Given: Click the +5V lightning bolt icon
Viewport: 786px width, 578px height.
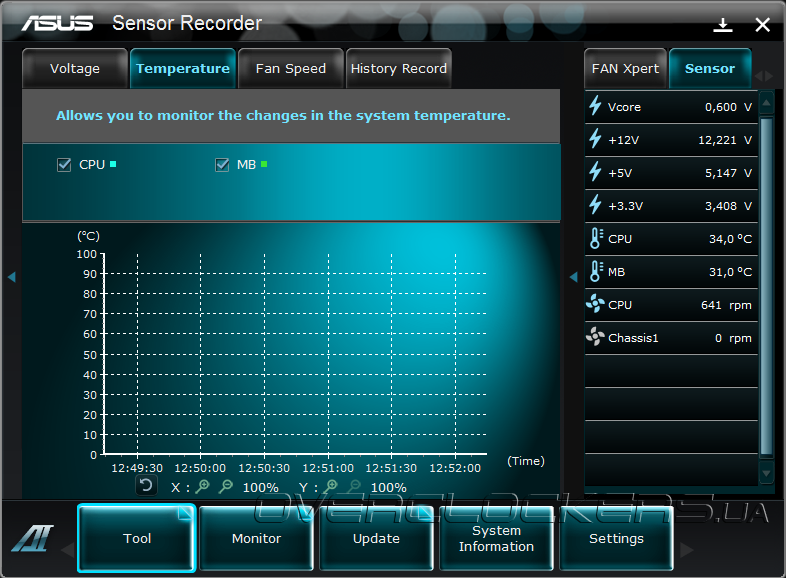Looking at the screenshot, I should (x=595, y=172).
